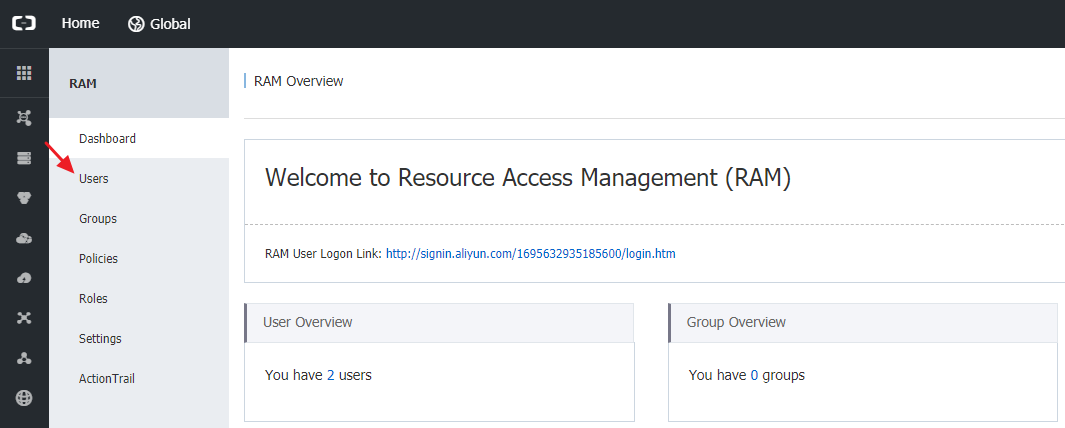Click the trophy-shaped icon in sidebar
This screenshot has width=1065, height=428.
(x=24, y=198)
